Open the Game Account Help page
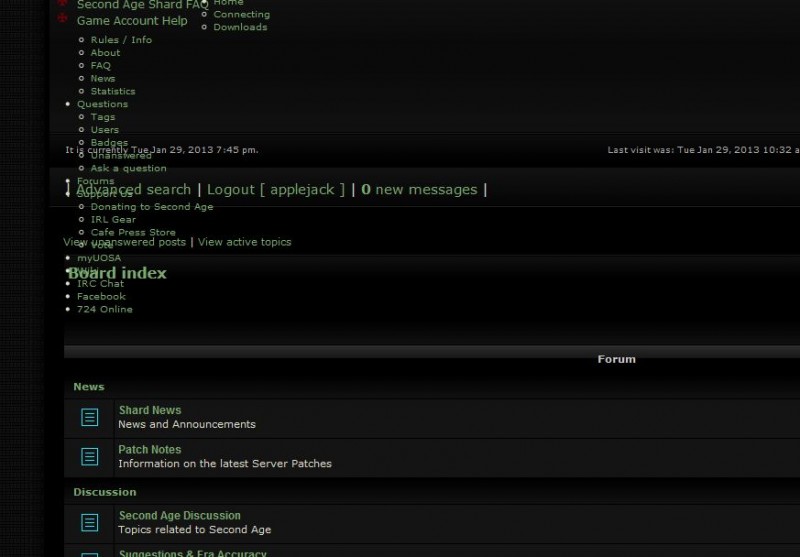 pyautogui.click(x=132, y=21)
